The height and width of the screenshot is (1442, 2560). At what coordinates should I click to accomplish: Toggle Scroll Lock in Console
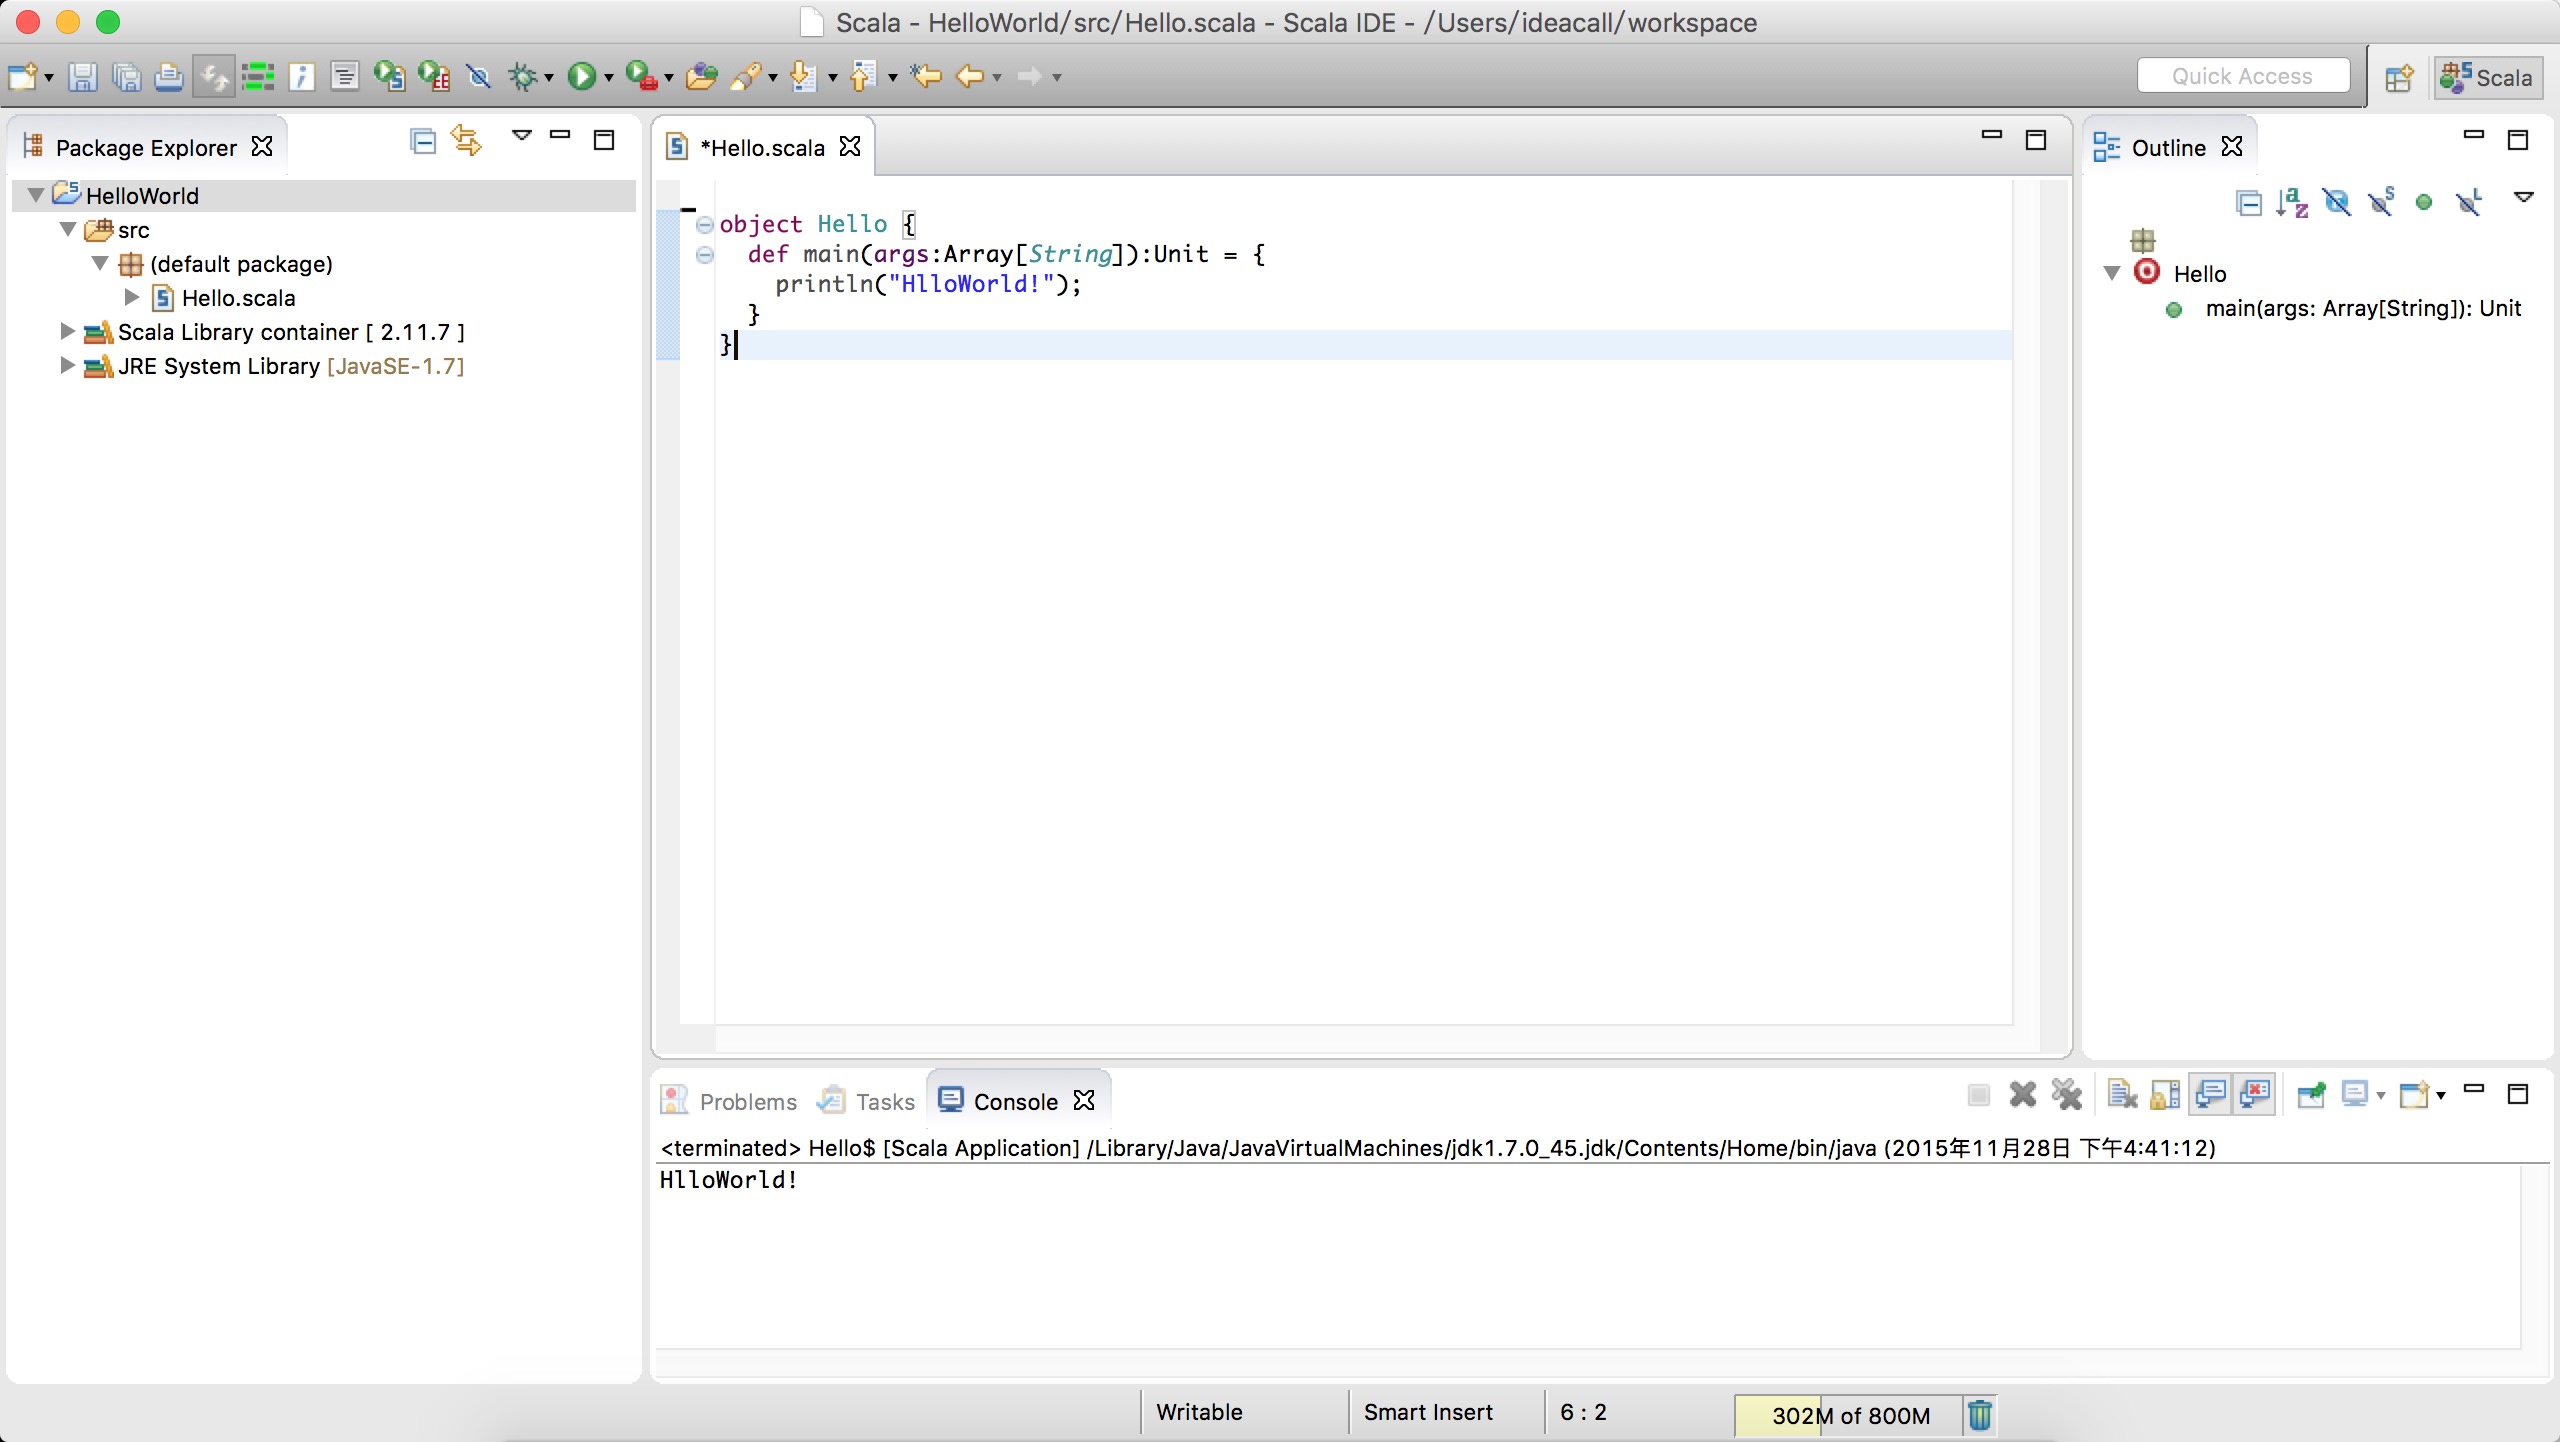click(x=2165, y=1096)
